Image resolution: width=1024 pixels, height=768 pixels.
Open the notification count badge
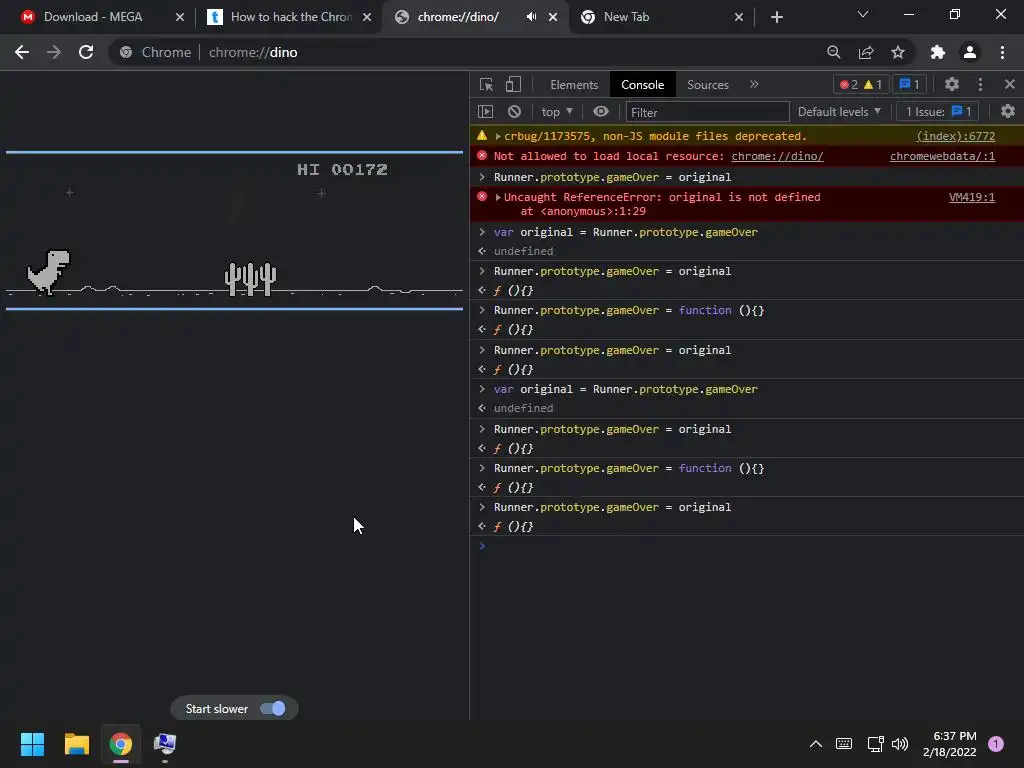(x=995, y=743)
